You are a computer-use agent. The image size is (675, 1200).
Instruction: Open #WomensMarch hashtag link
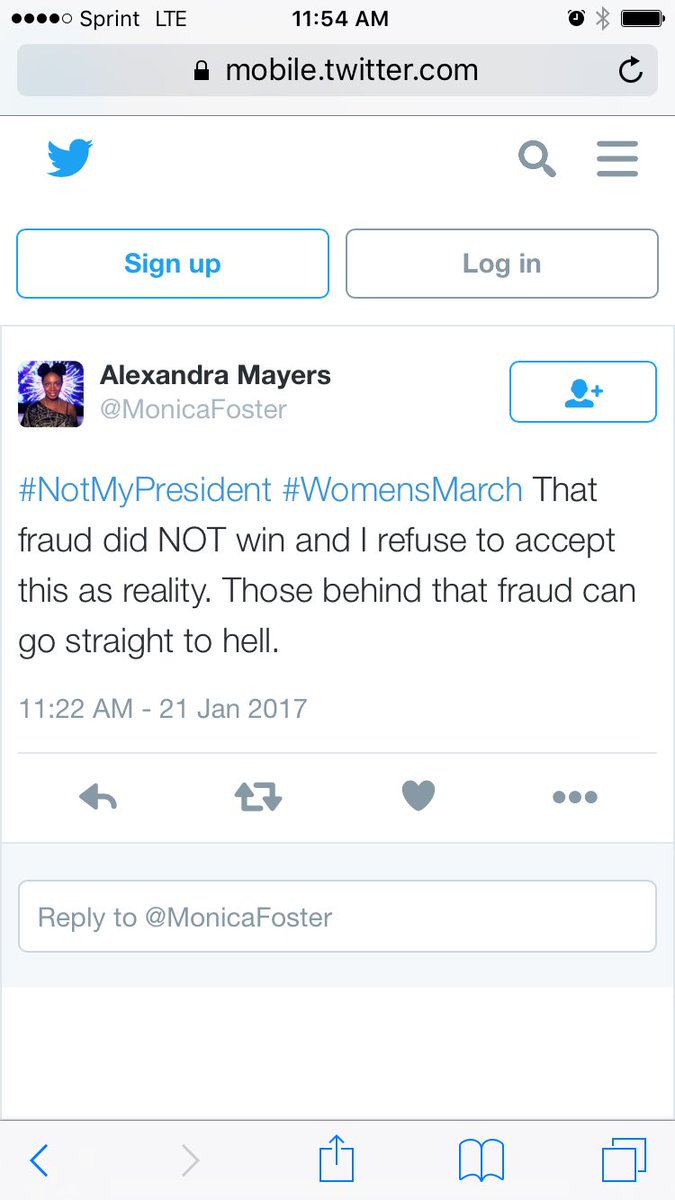click(x=402, y=490)
